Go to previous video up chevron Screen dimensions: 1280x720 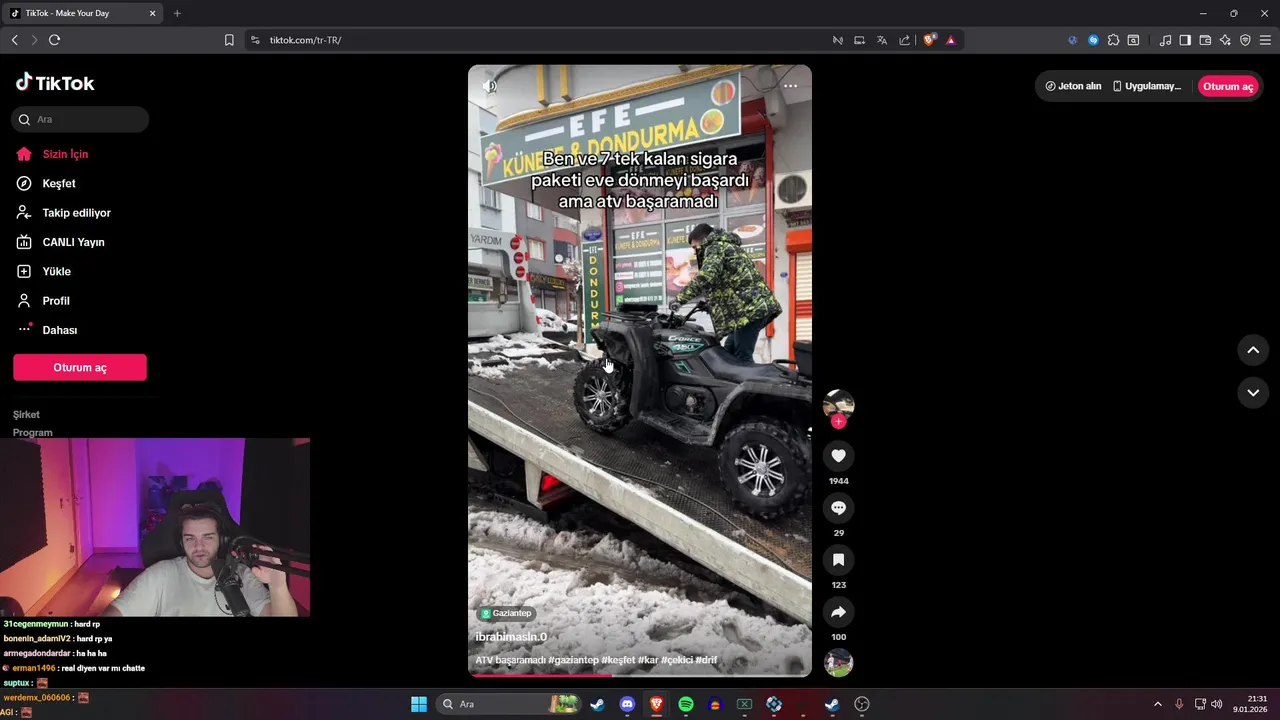[x=1253, y=350]
